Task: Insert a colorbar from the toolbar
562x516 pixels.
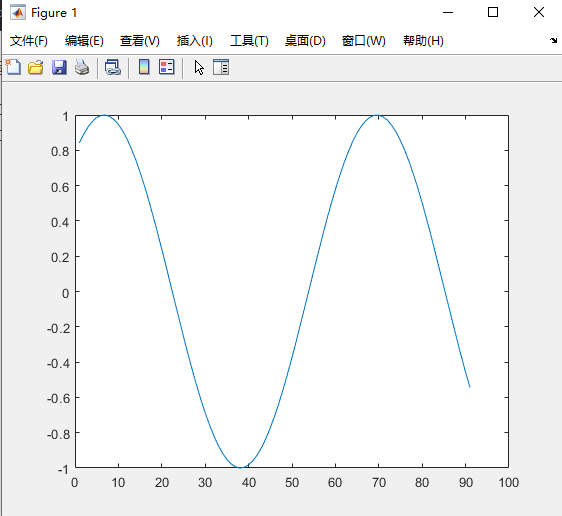Action: coord(144,67)
